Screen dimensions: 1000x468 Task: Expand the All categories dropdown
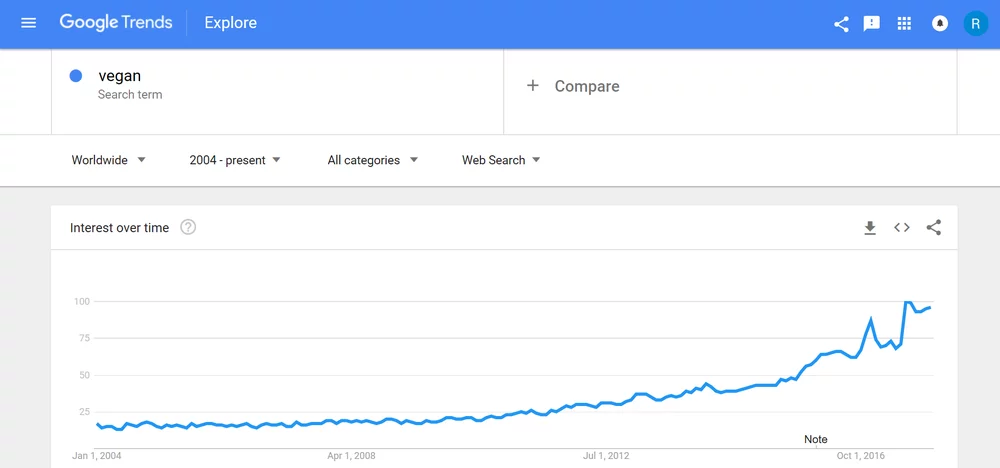(x=373, y=160)
